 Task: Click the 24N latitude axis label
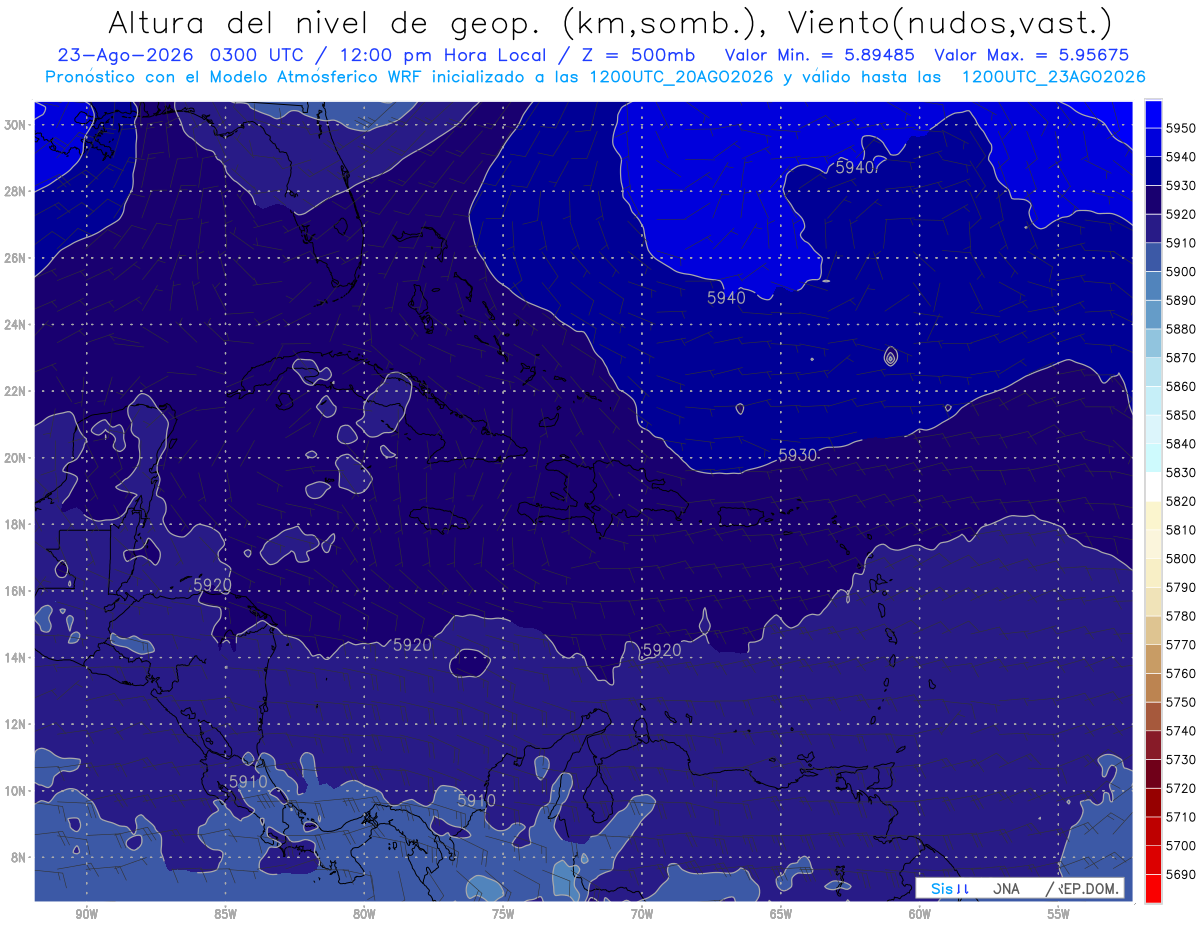pos(15,325)
